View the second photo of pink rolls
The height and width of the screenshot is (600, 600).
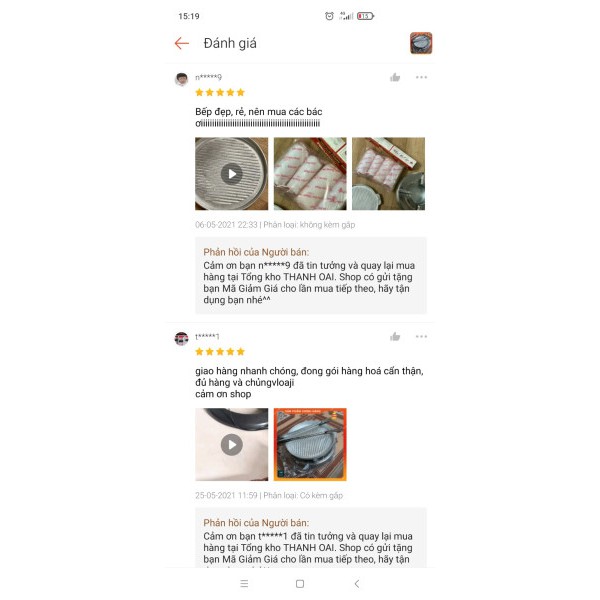click(x=310, y=174)
